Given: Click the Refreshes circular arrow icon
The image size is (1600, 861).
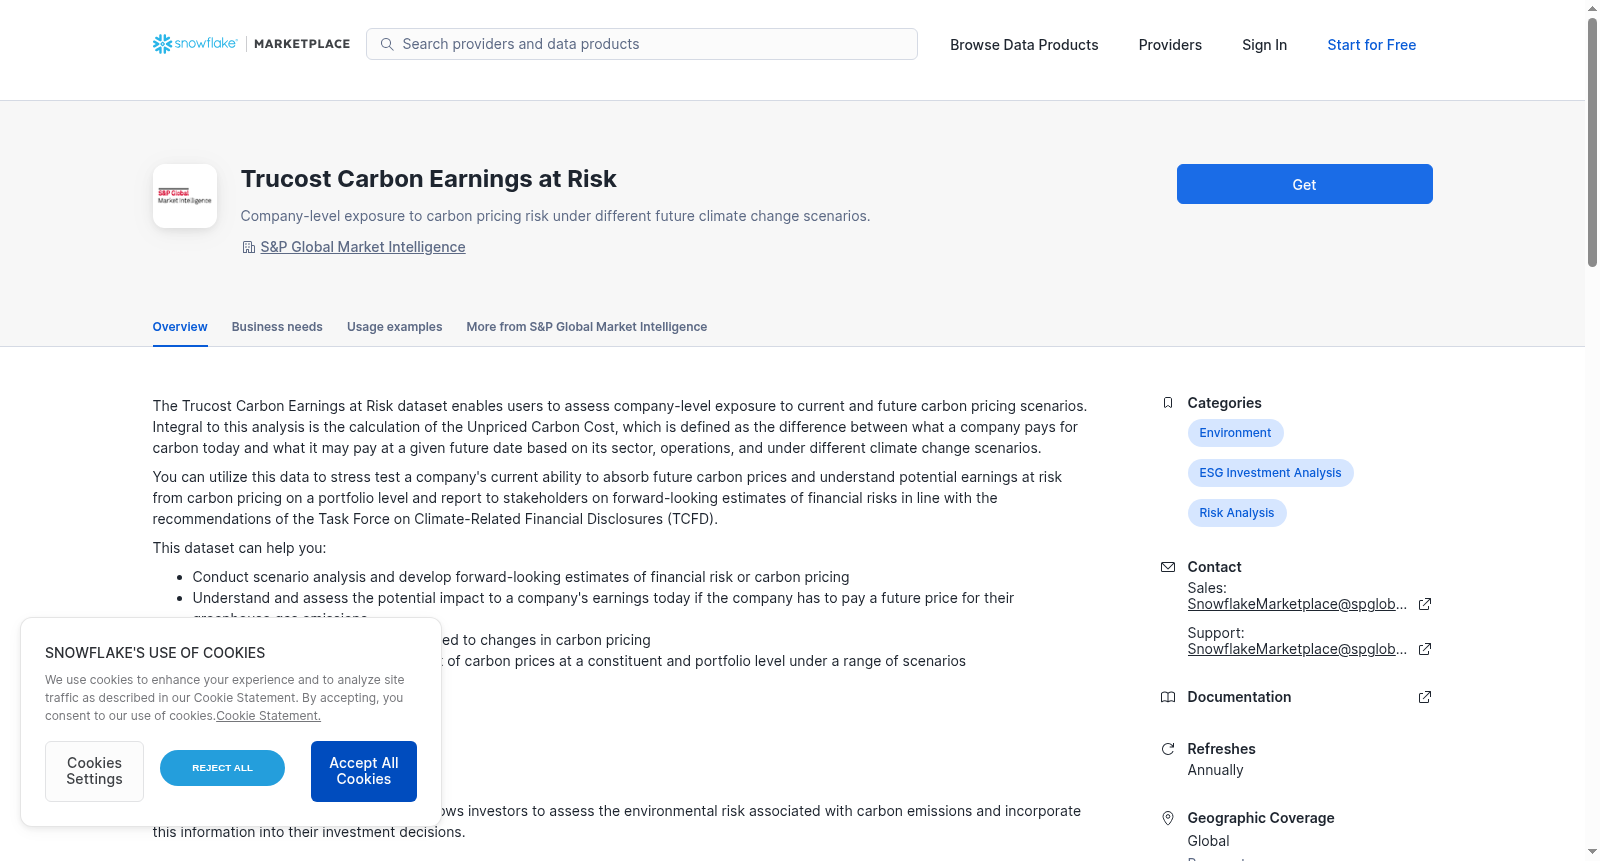Looking at the screenshot, I should (x=1168, y=749).
